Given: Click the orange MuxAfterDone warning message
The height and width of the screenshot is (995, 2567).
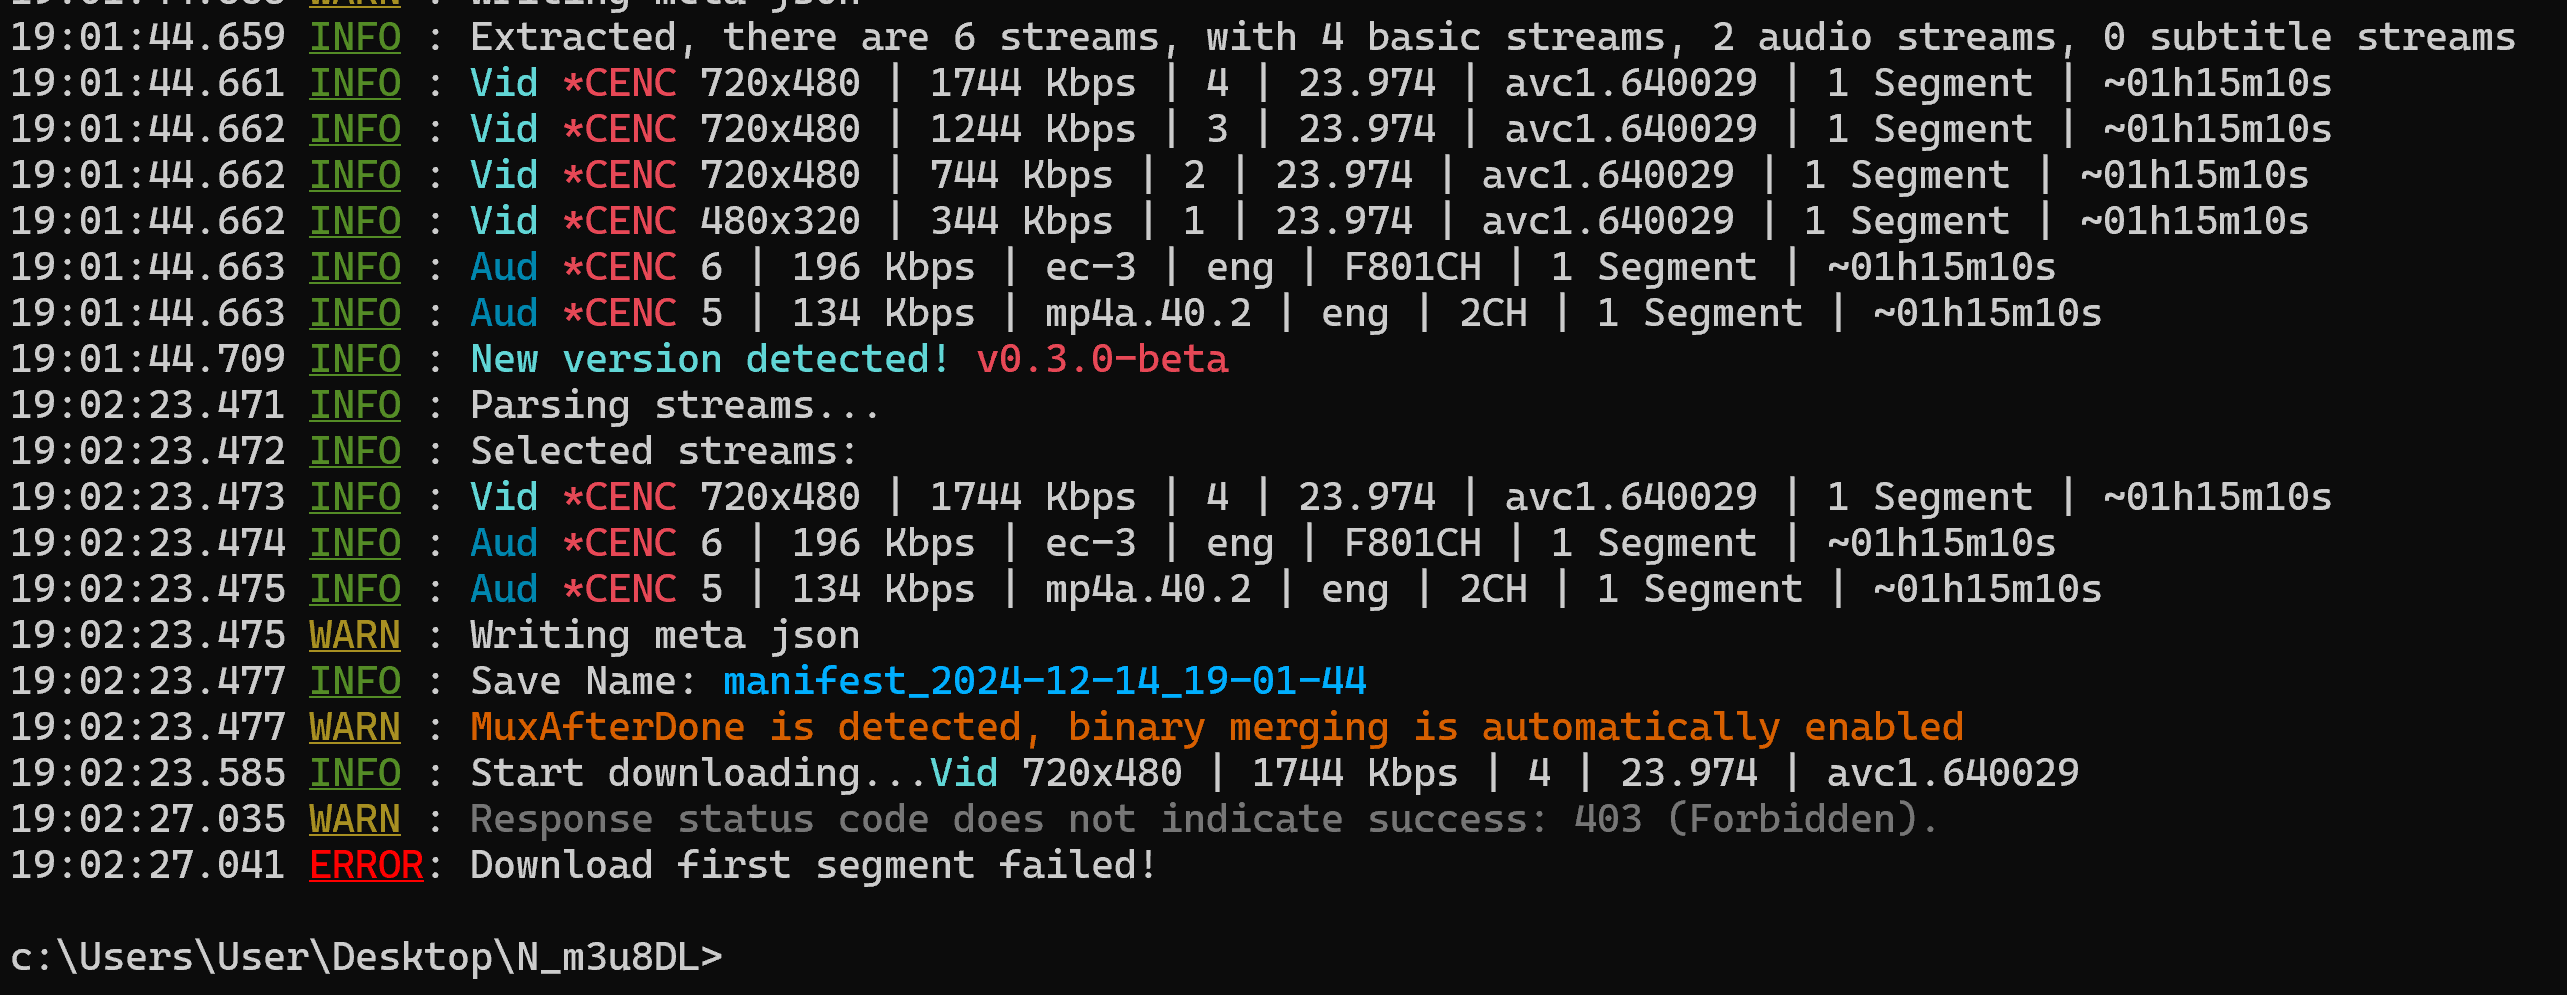Looking at the screenshot, I should (1216, 727).
